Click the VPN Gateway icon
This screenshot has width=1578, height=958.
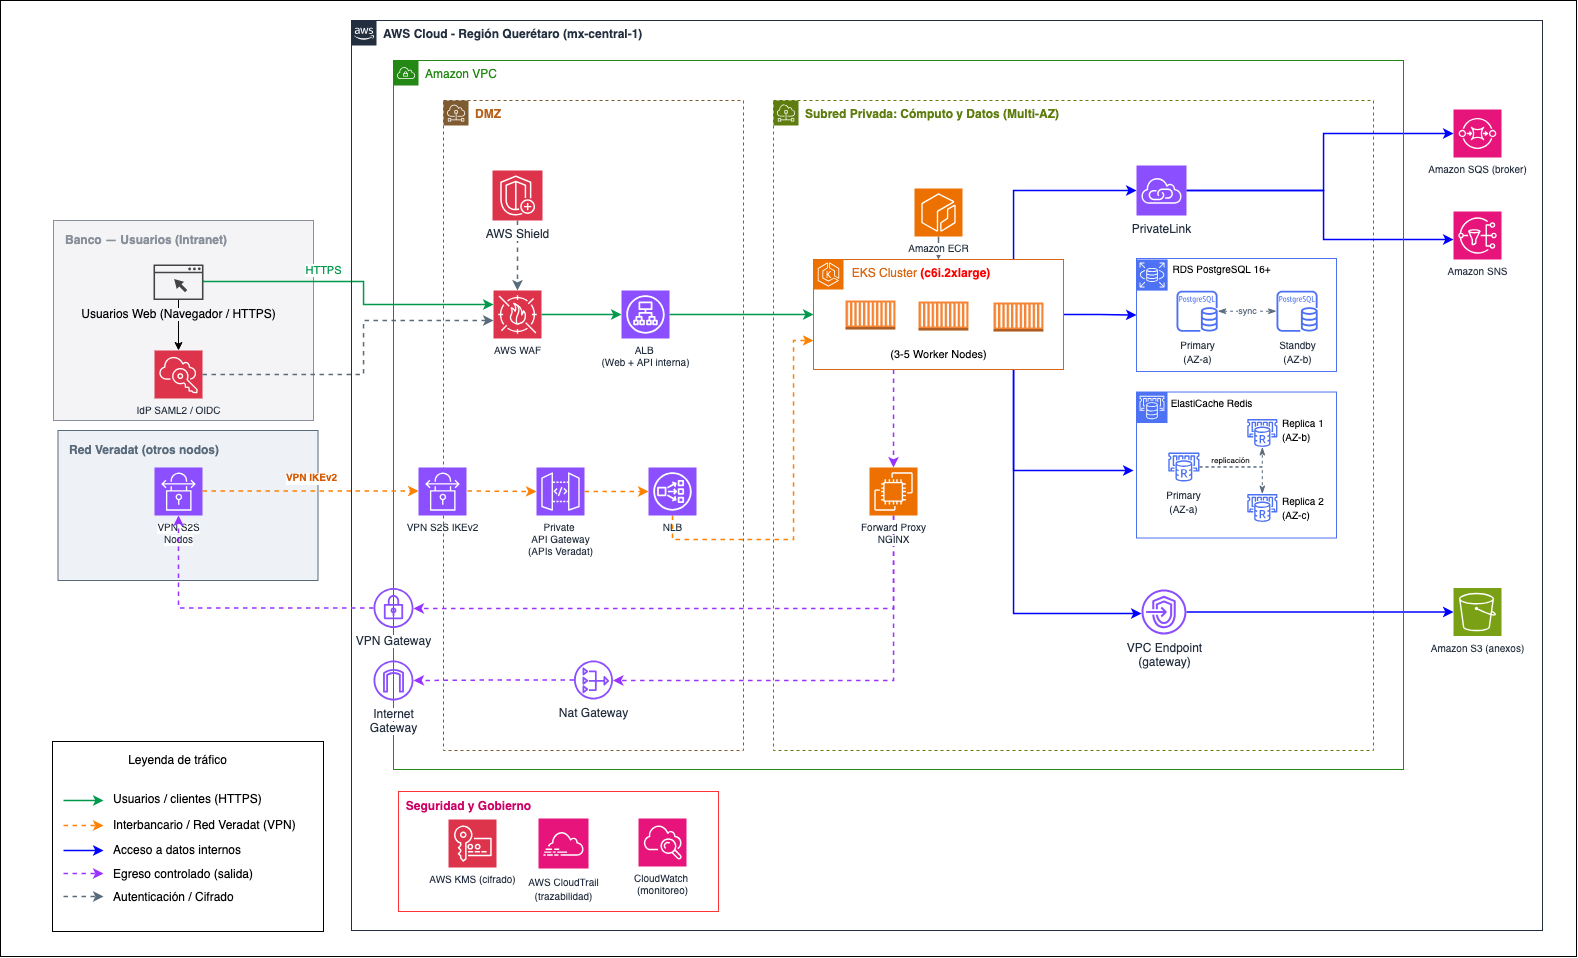pyautogui.click(x=393, y=608)
